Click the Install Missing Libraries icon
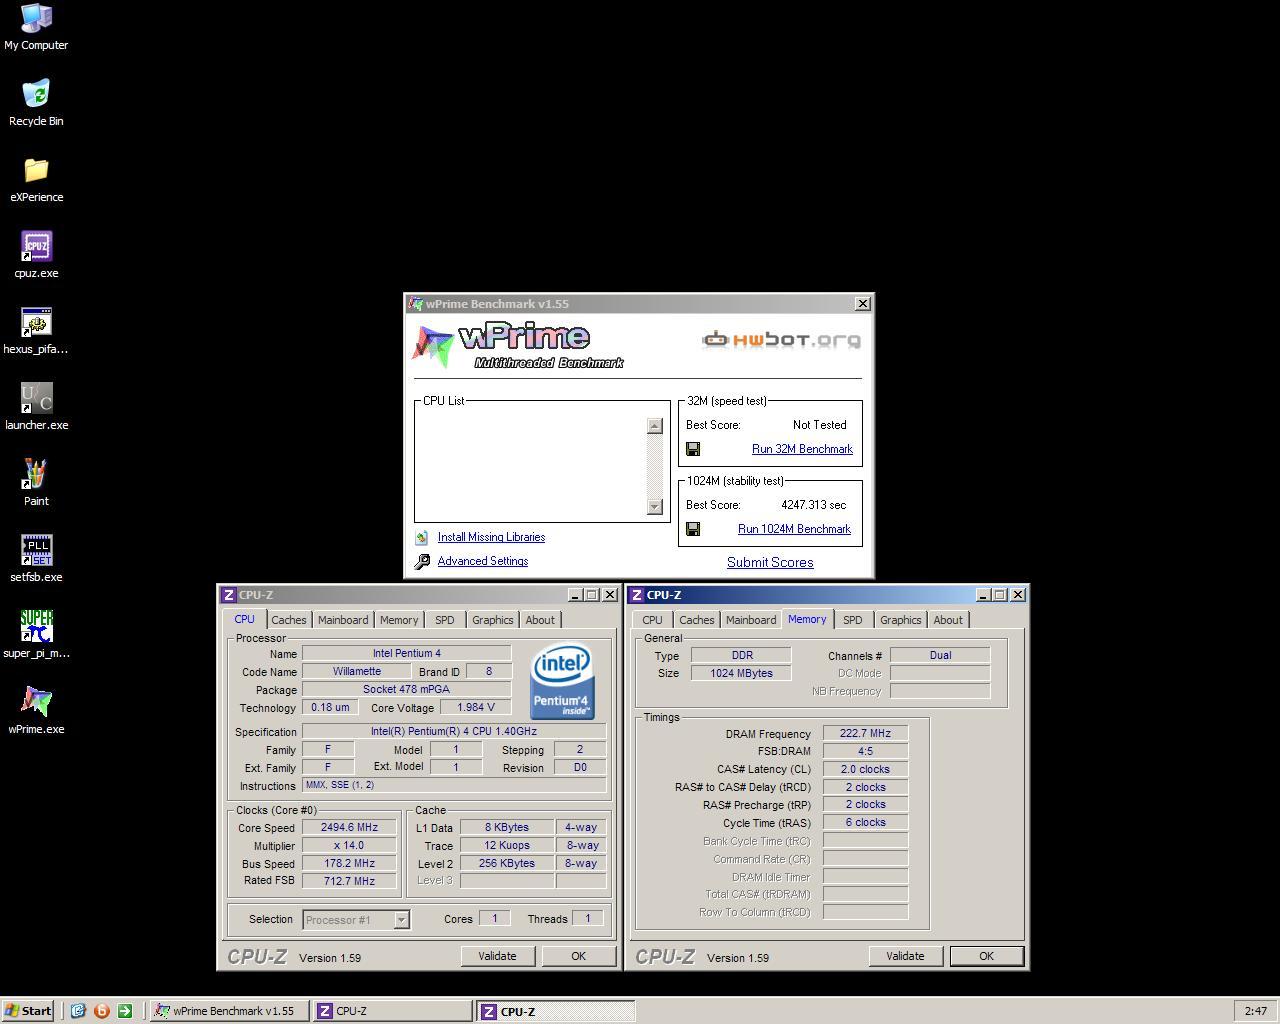Image resolution: width=1280 pixels, height=1024 pixels. tap(422, 537)
